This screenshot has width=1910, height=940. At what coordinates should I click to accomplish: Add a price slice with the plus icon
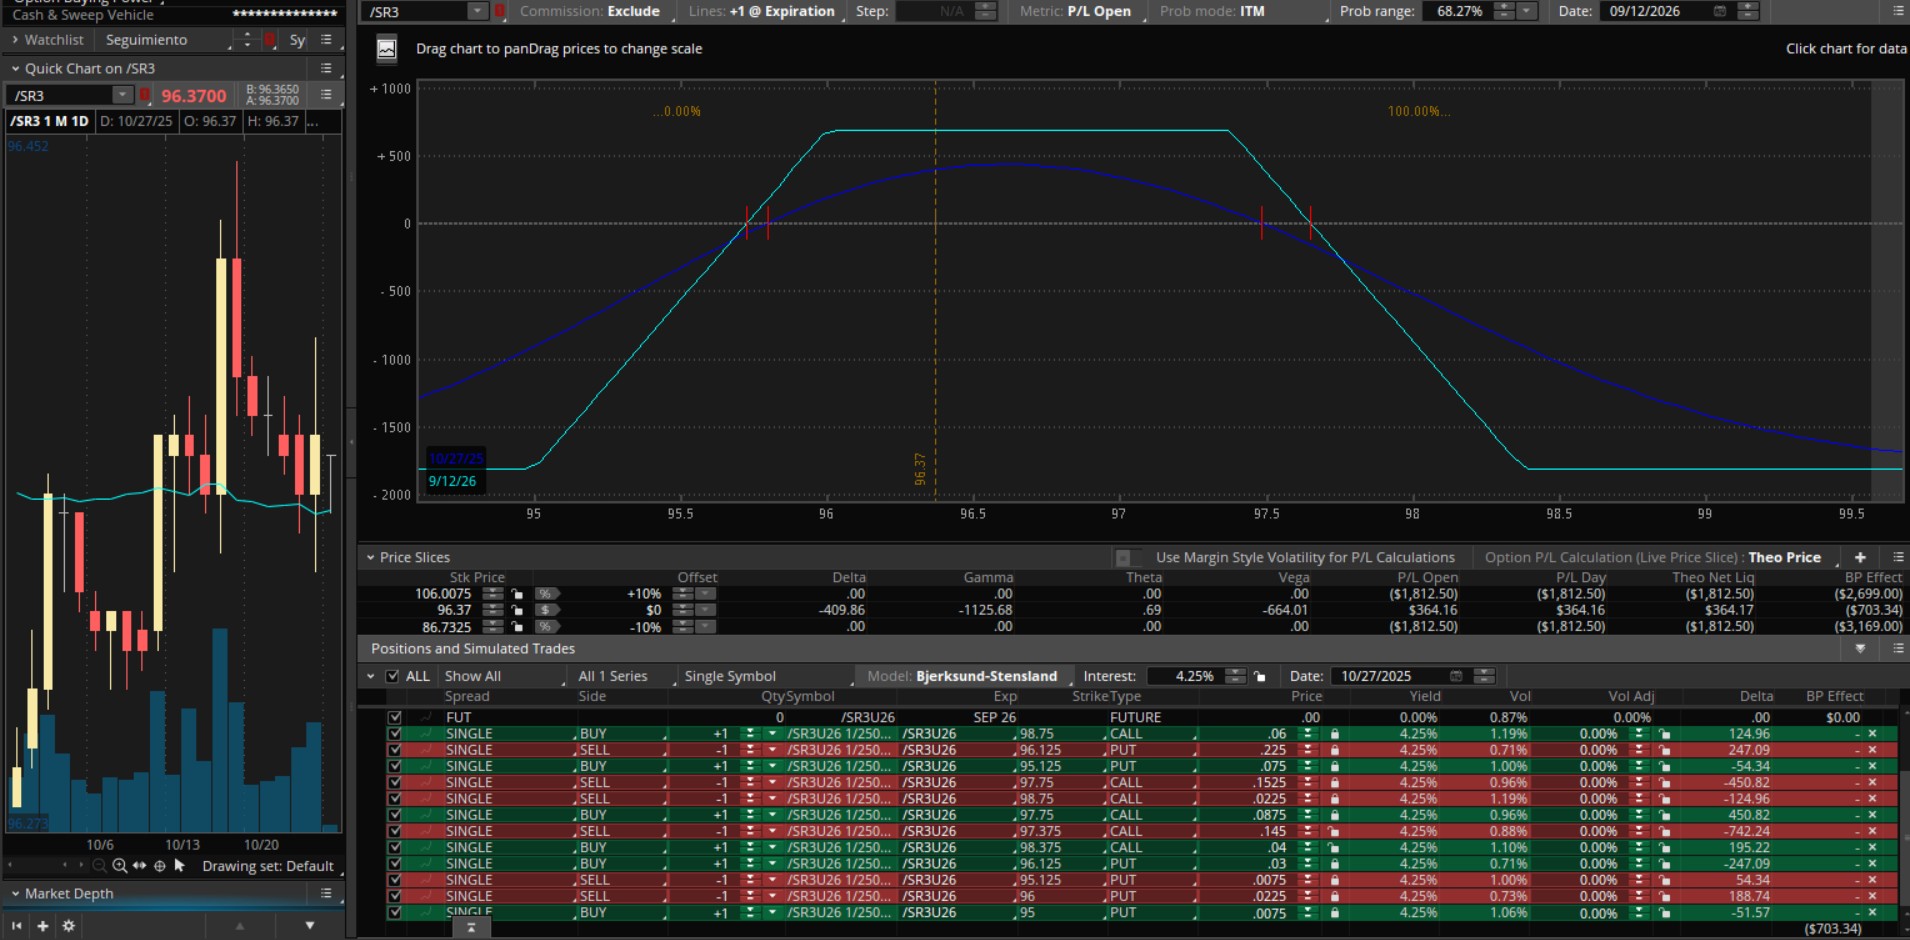tap(1860, 558)
